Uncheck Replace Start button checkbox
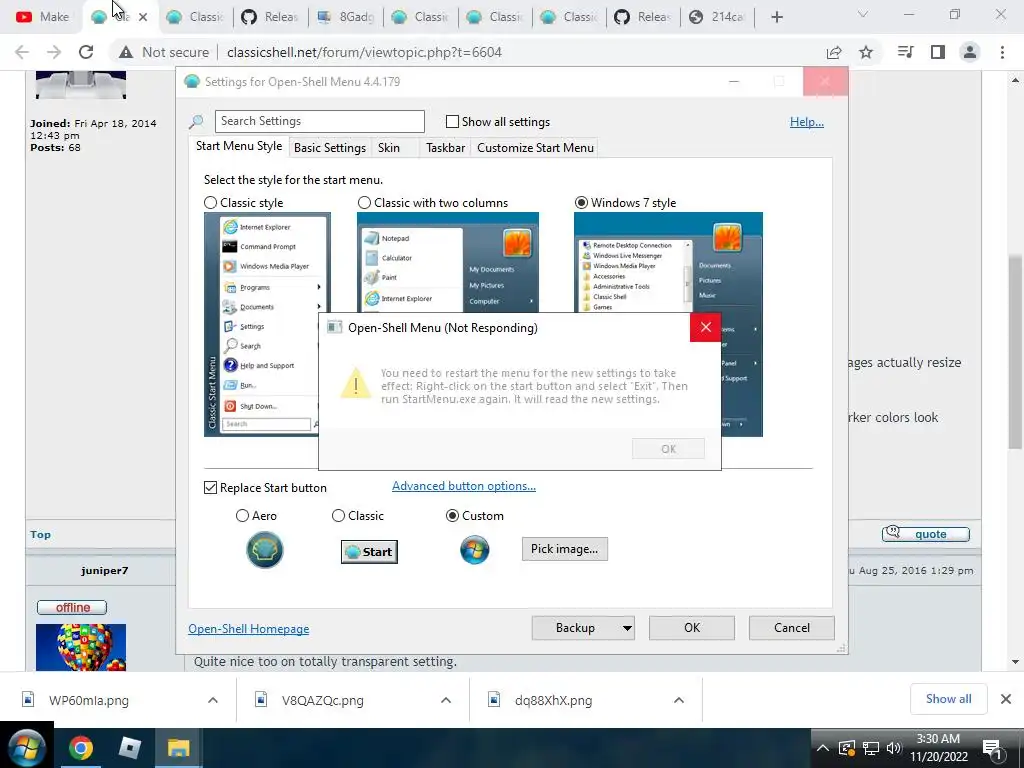 coord(210,488)
